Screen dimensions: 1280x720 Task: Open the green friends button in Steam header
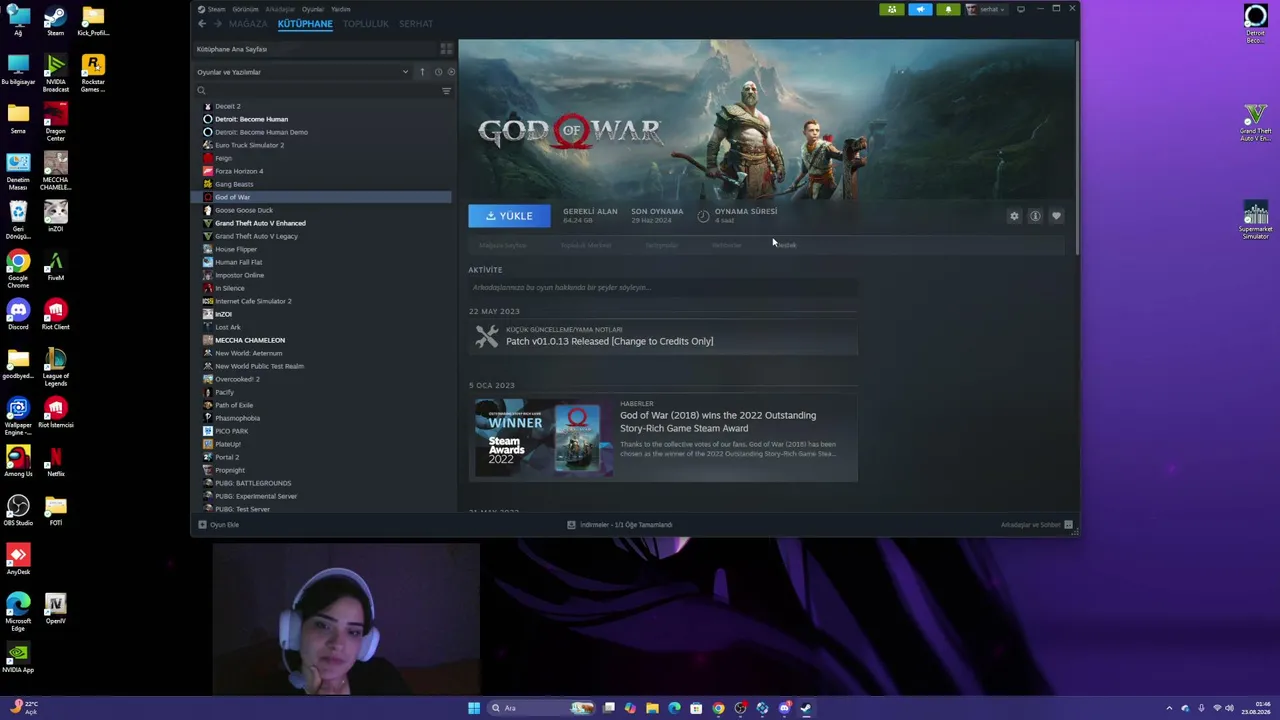tap(892, 9)
